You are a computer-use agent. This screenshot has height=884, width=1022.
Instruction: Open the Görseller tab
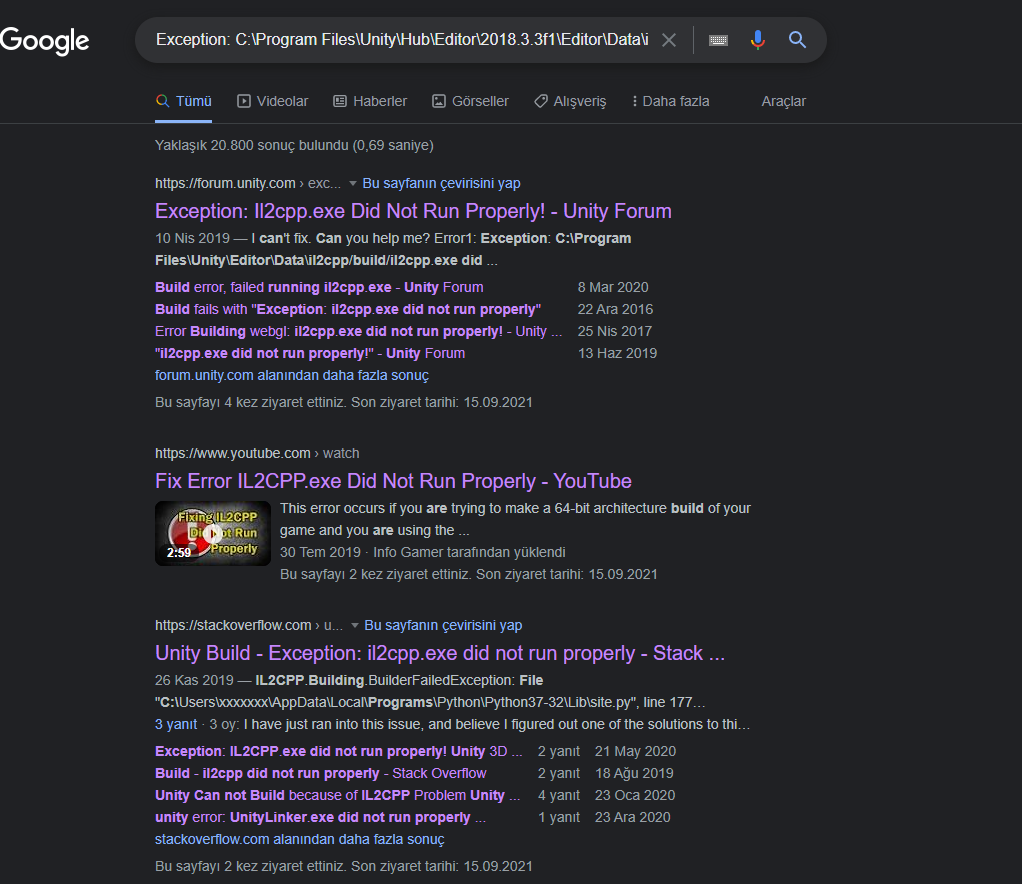pyautogui.click(x=471, y=101)
